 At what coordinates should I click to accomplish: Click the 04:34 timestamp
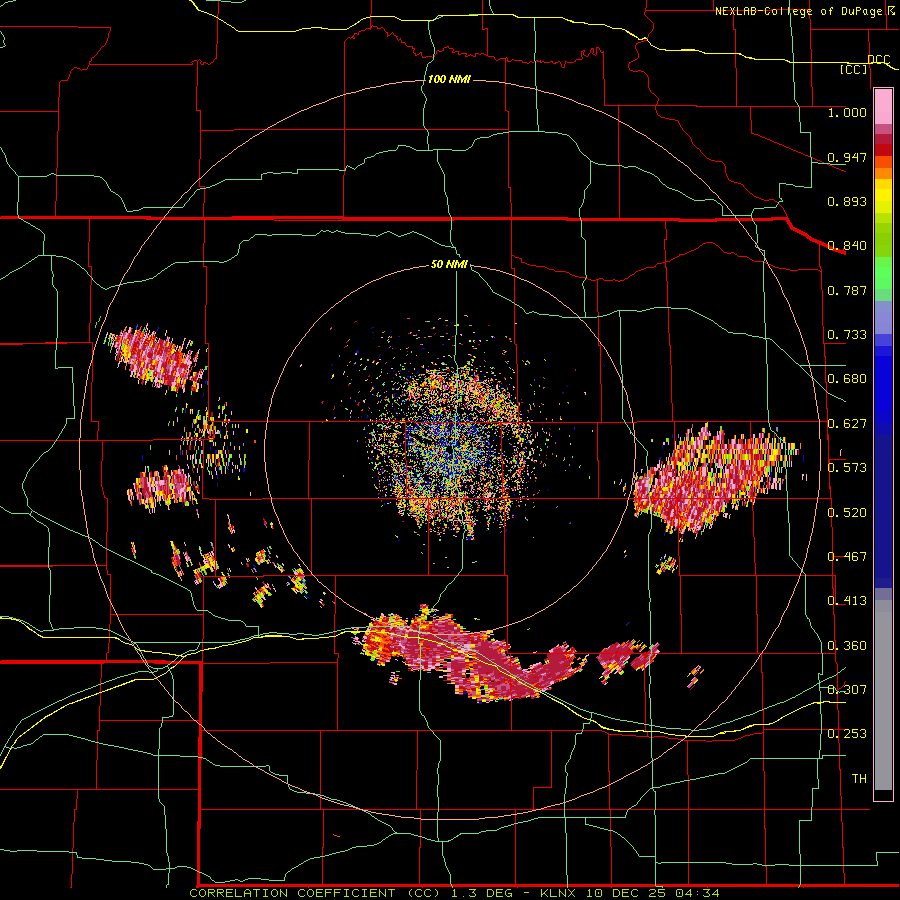tap(697, 893)
